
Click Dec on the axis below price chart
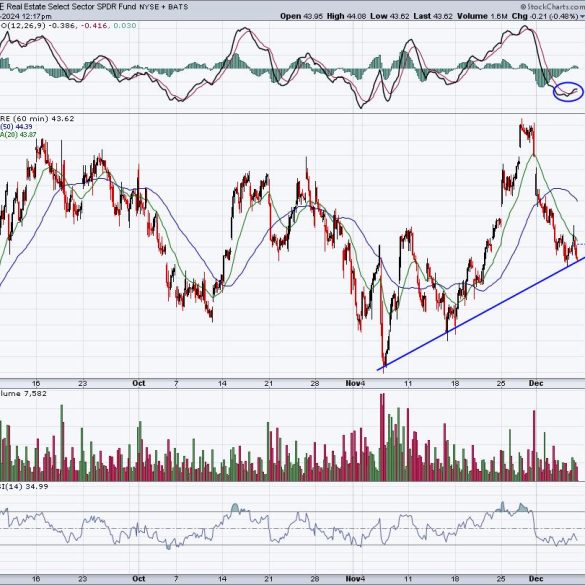536,383
